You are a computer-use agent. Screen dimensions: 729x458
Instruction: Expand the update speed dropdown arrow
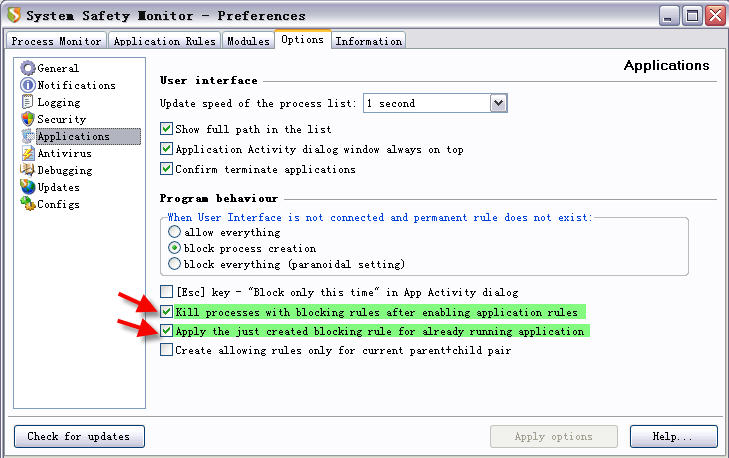click(498, 103)
